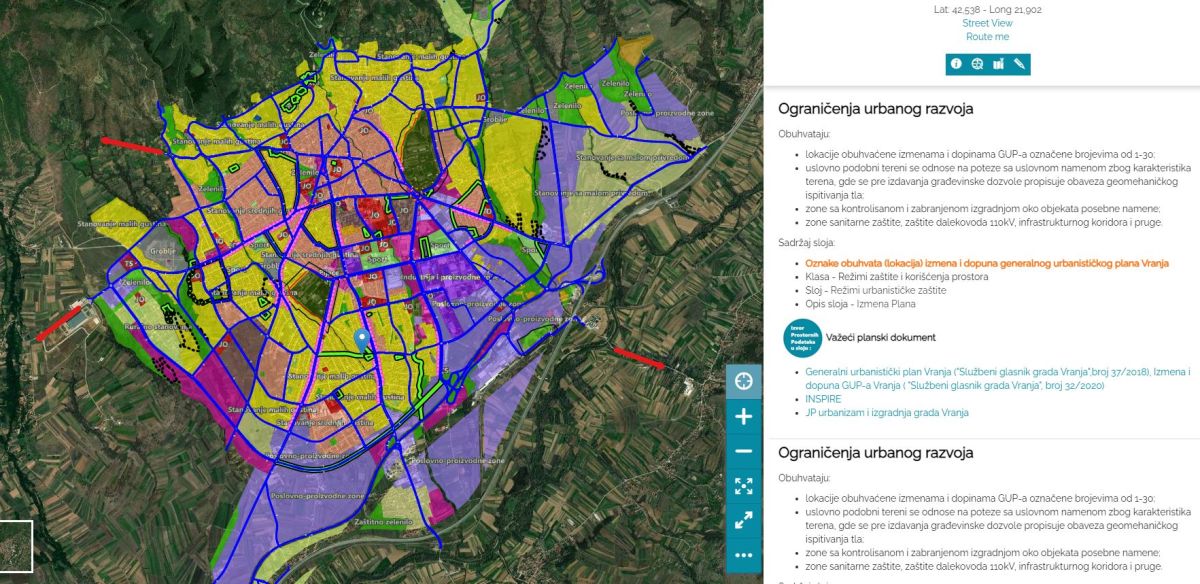This screenshot has height=584, width=1200.
Task: Open the bar chart statistics tool
Action: [x=998, y=64]
